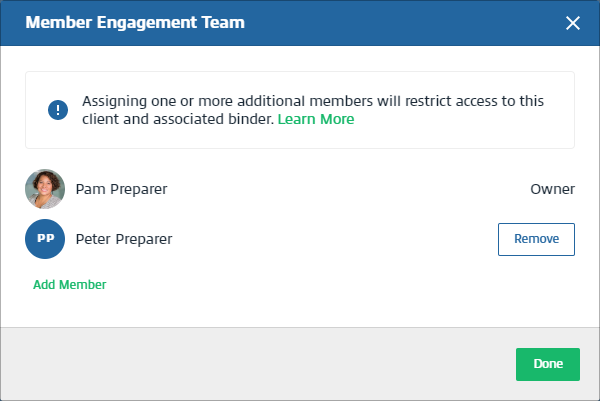This screenshot has height=401, width=600.
Task: Select the Pam Preparer name
Action: [122, 188]
